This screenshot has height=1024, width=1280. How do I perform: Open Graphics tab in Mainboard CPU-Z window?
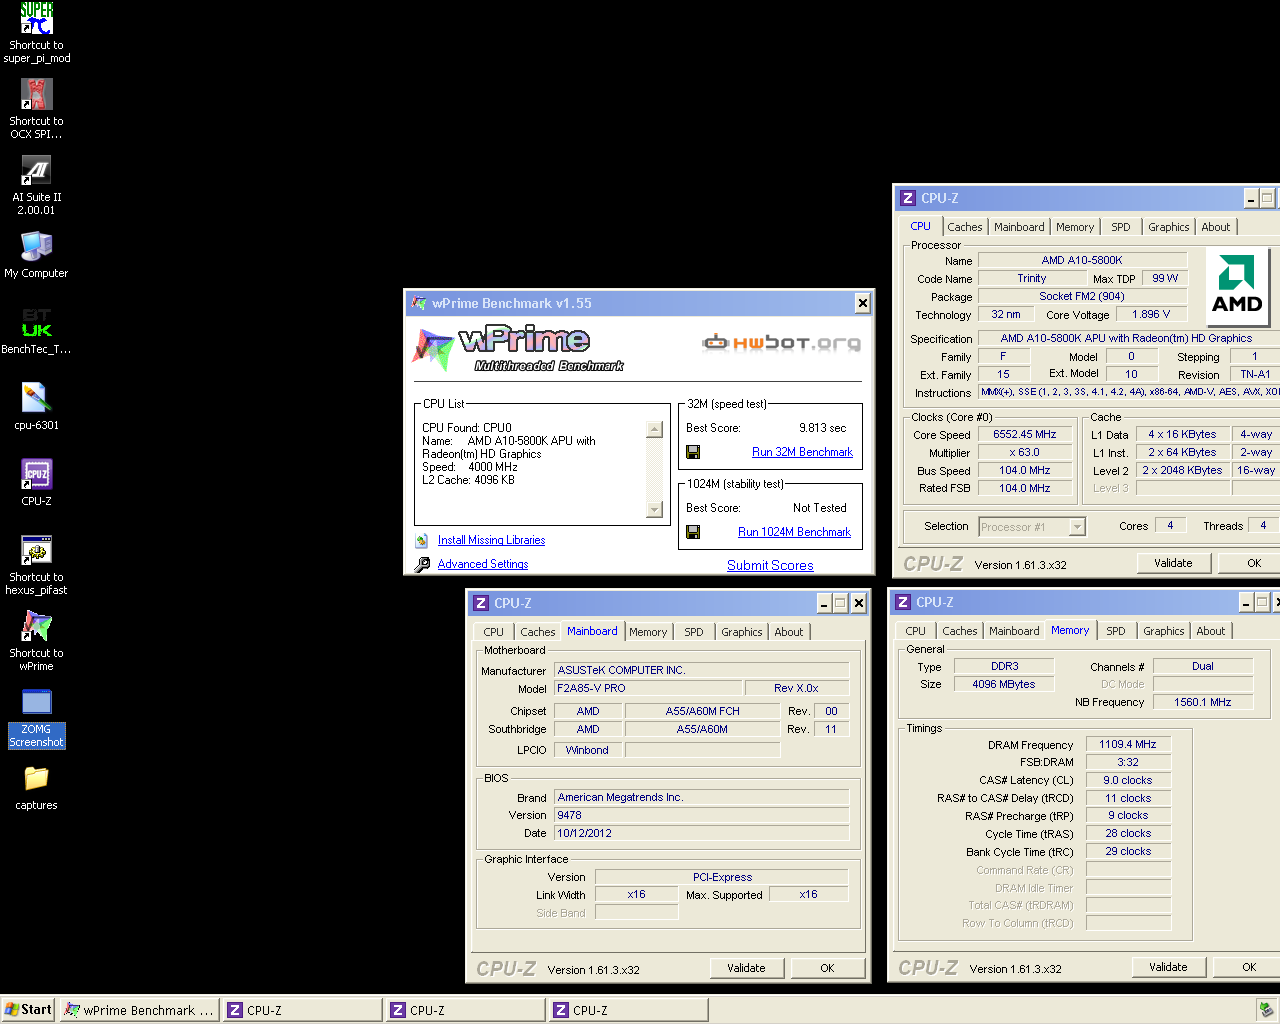tap(742, 632)
